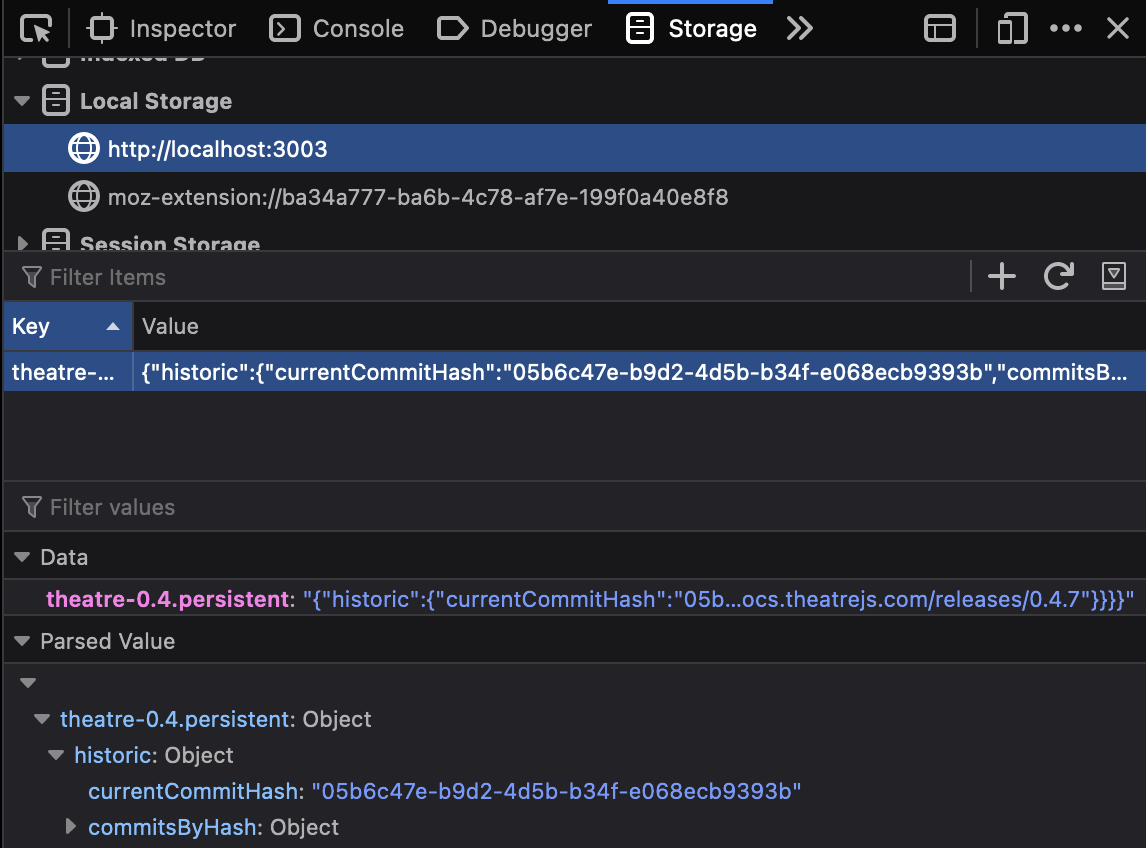Viewport: 1146px width, 848px height.
Task: Delete all items using the trash-panel icon
Action: pos(1113,276)
